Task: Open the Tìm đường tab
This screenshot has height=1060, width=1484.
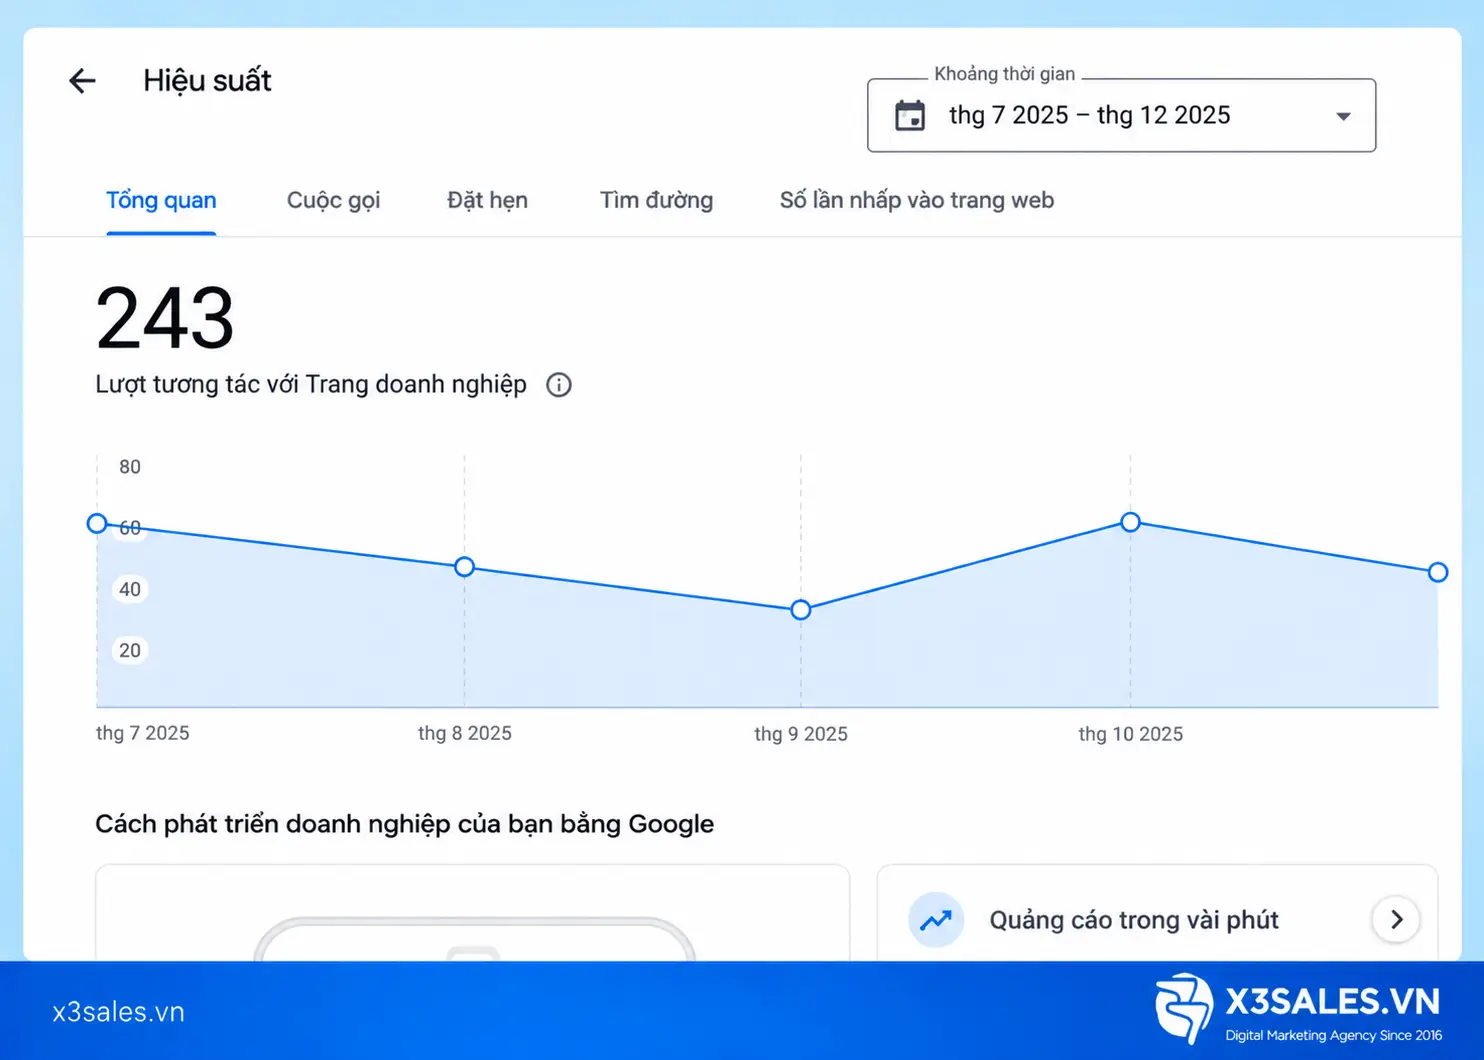Action: [x=656, y=200]
